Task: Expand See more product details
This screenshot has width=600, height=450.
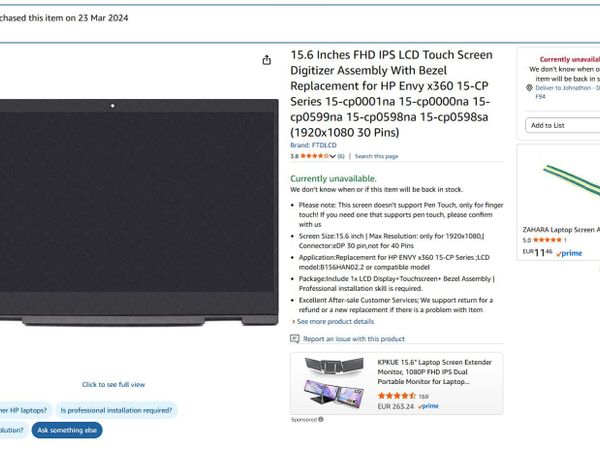Action: coord(333,321)
